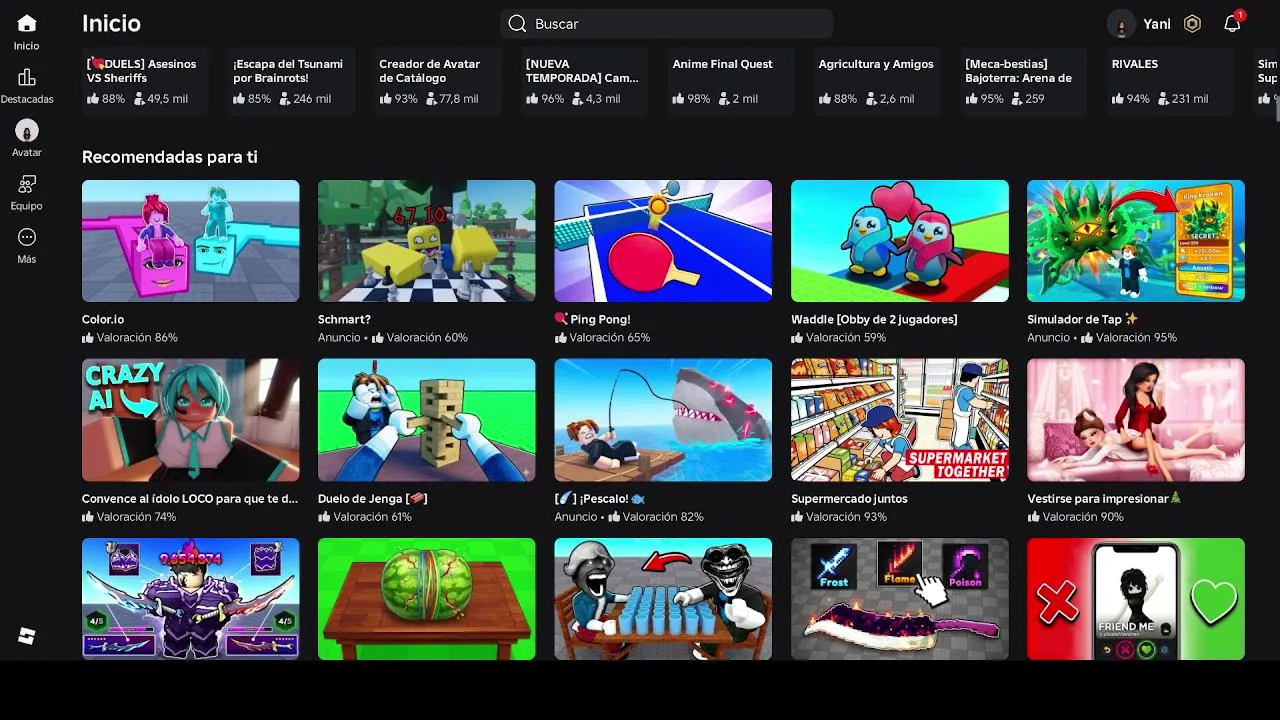Open Waddle Obby de 2 jugadores thumbnail

(x=900, y=241)
